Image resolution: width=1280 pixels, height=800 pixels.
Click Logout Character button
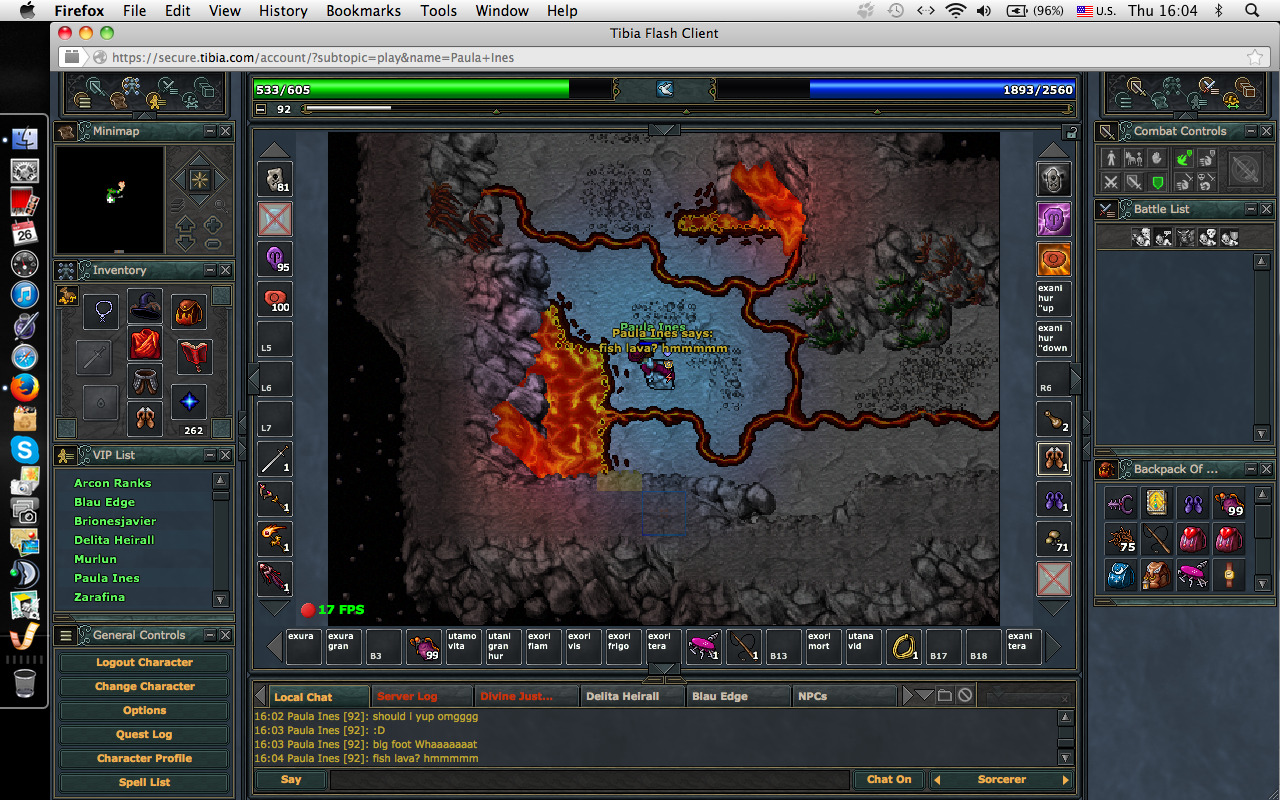(x=145, y=662)
